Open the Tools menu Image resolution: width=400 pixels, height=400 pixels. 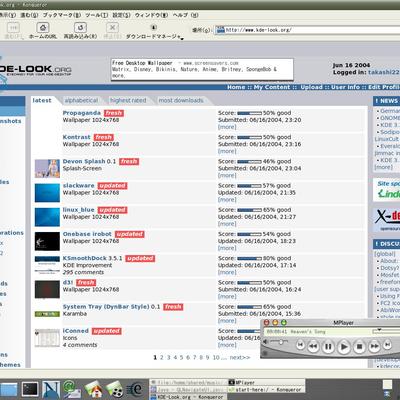point(96,15)
